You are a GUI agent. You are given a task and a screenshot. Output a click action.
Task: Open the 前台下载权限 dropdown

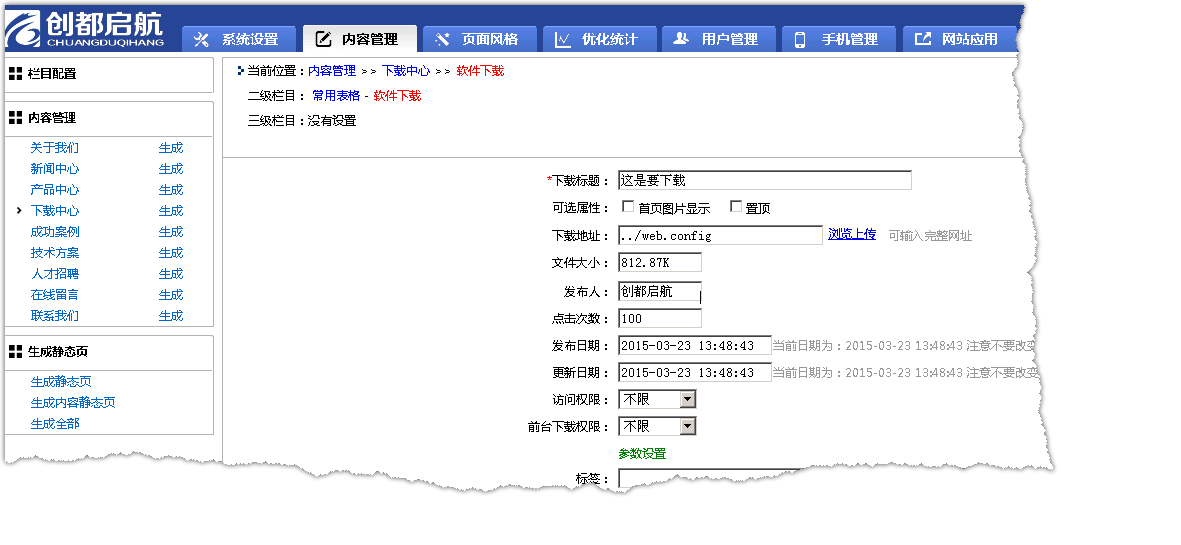[657, 426]
